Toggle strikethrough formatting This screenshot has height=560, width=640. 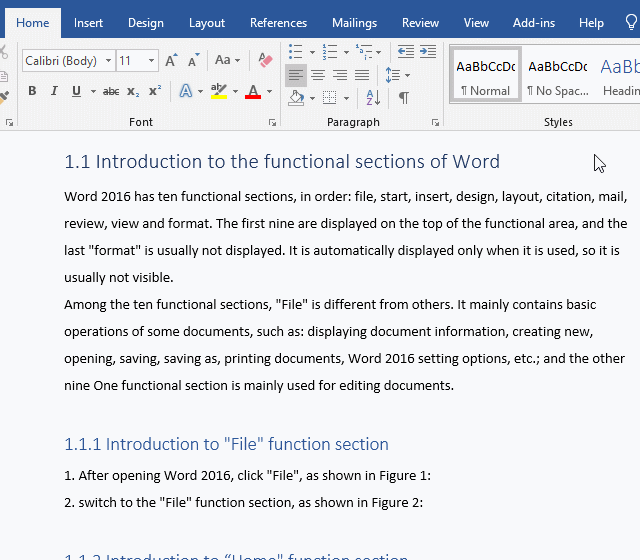(111, 91)
